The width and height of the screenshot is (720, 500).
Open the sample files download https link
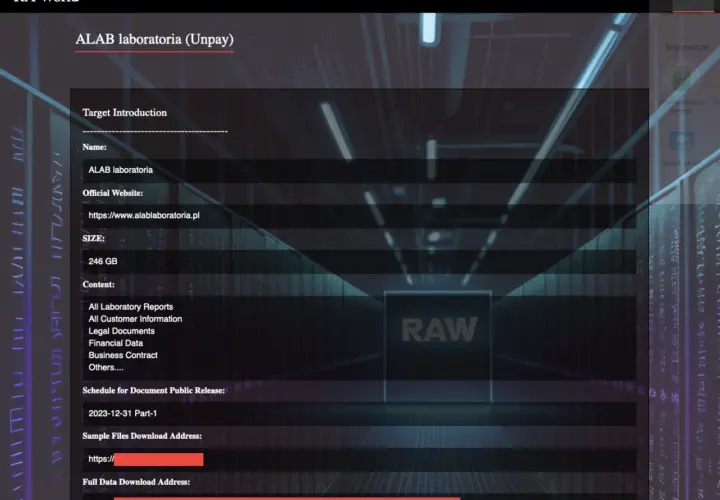tap(146, 459)
